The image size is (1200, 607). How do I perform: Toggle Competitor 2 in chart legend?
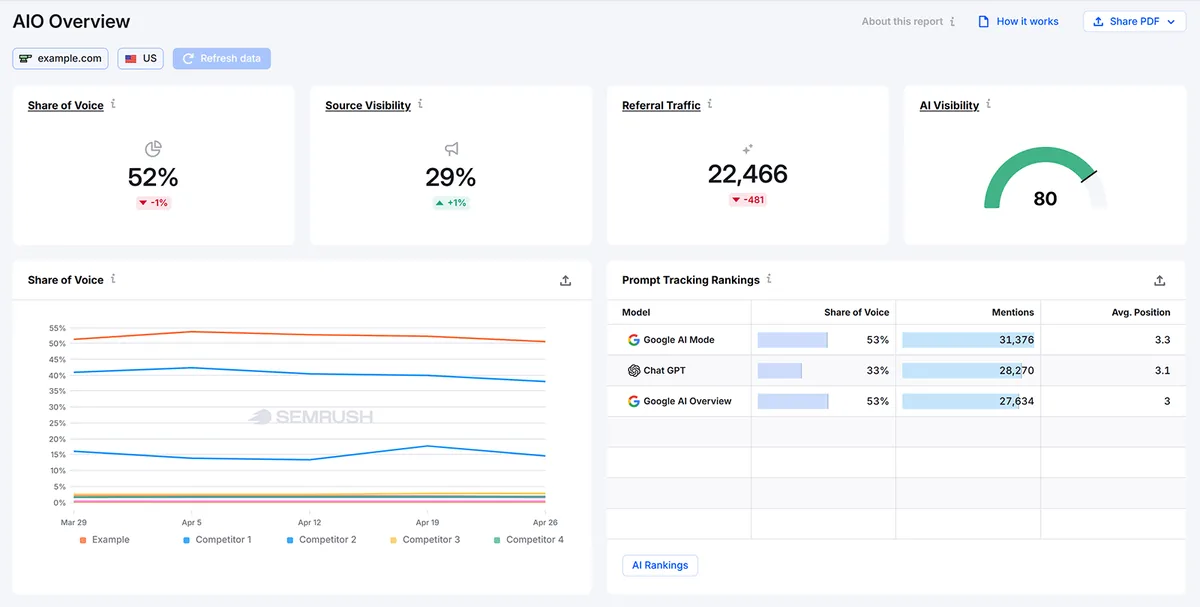tap(321, 540)
